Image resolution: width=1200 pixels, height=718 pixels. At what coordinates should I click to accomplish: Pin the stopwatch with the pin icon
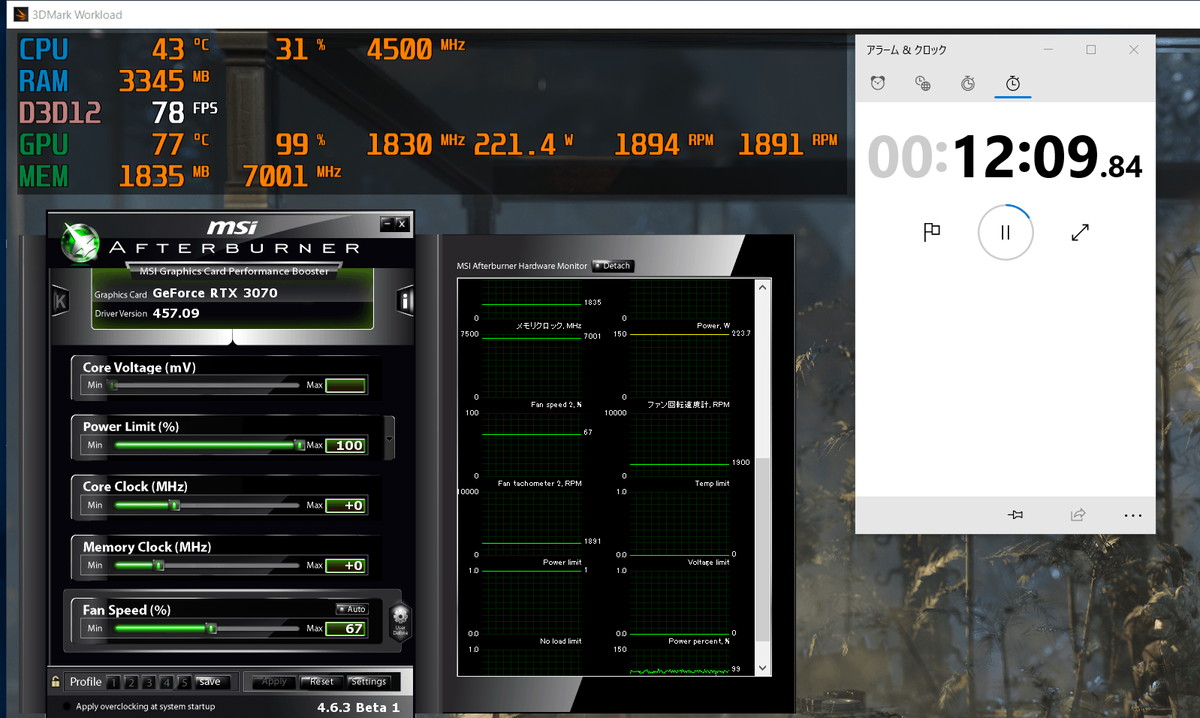(x=1016, y=515)
